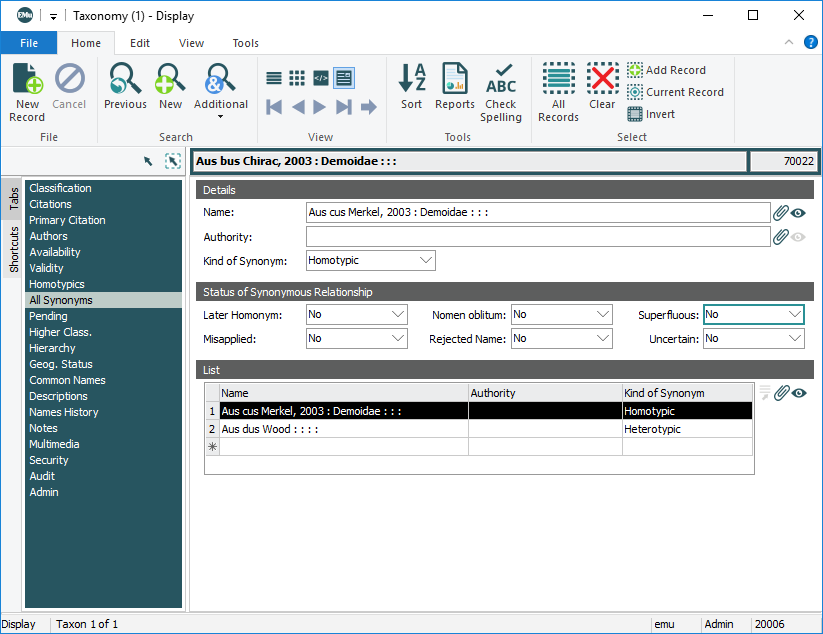Toggle the eye icon beside Name field
The image size is (823, 634).
pyautogui.click(x=798, y=213)
